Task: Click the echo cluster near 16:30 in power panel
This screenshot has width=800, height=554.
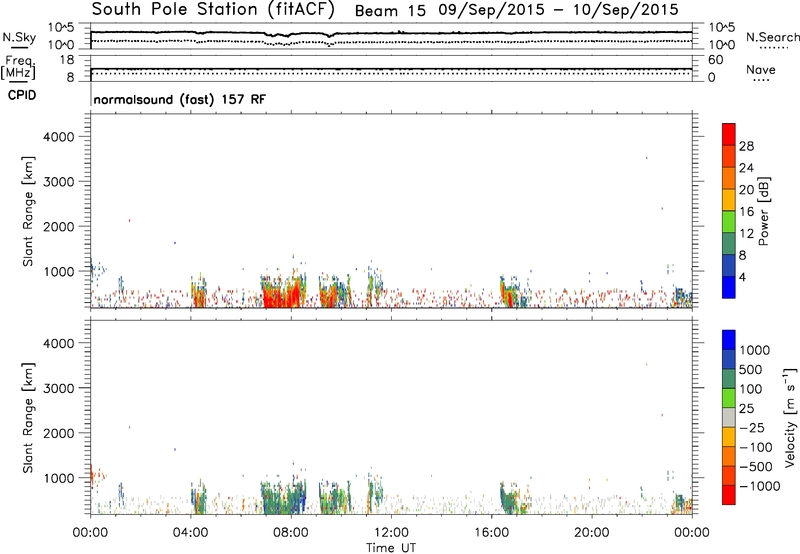Action: click(511, 292)
